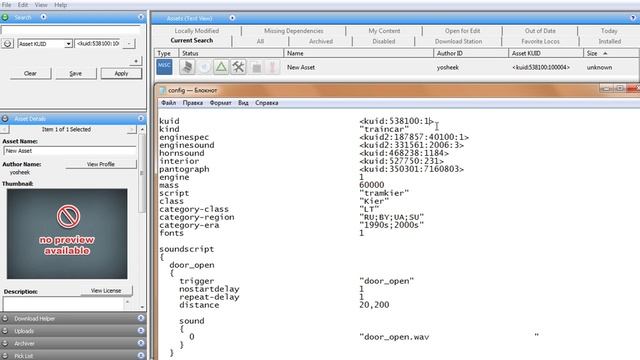Toggle the Assets panel far-right arrow
640x360 pixels.
pos(633,18)
